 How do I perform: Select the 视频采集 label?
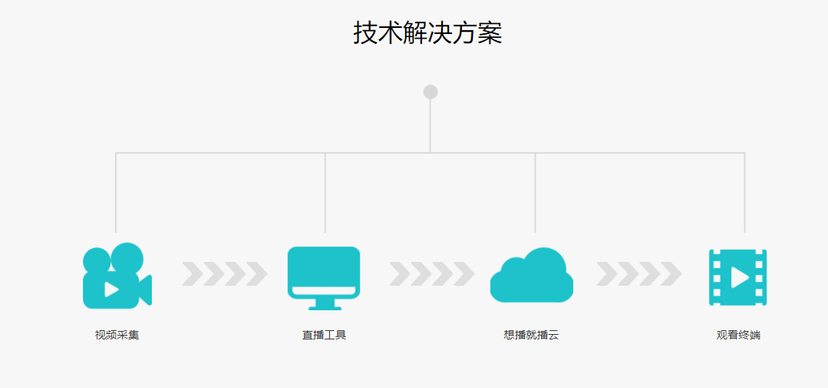pyautogui.click(x=117, y=335)
